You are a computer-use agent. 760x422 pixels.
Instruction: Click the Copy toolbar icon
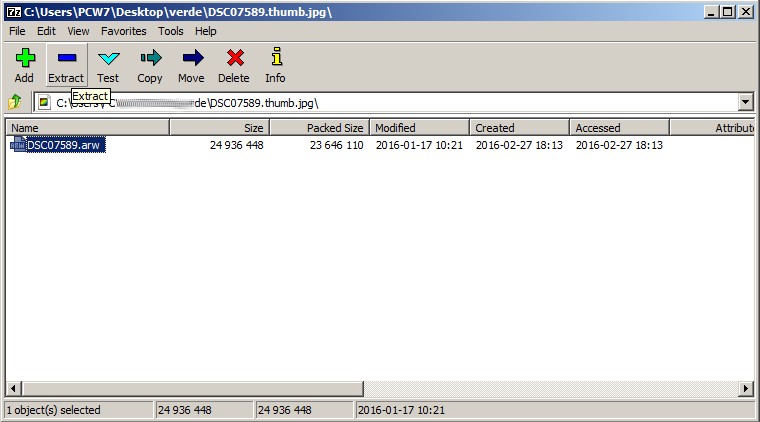(150, 59)
